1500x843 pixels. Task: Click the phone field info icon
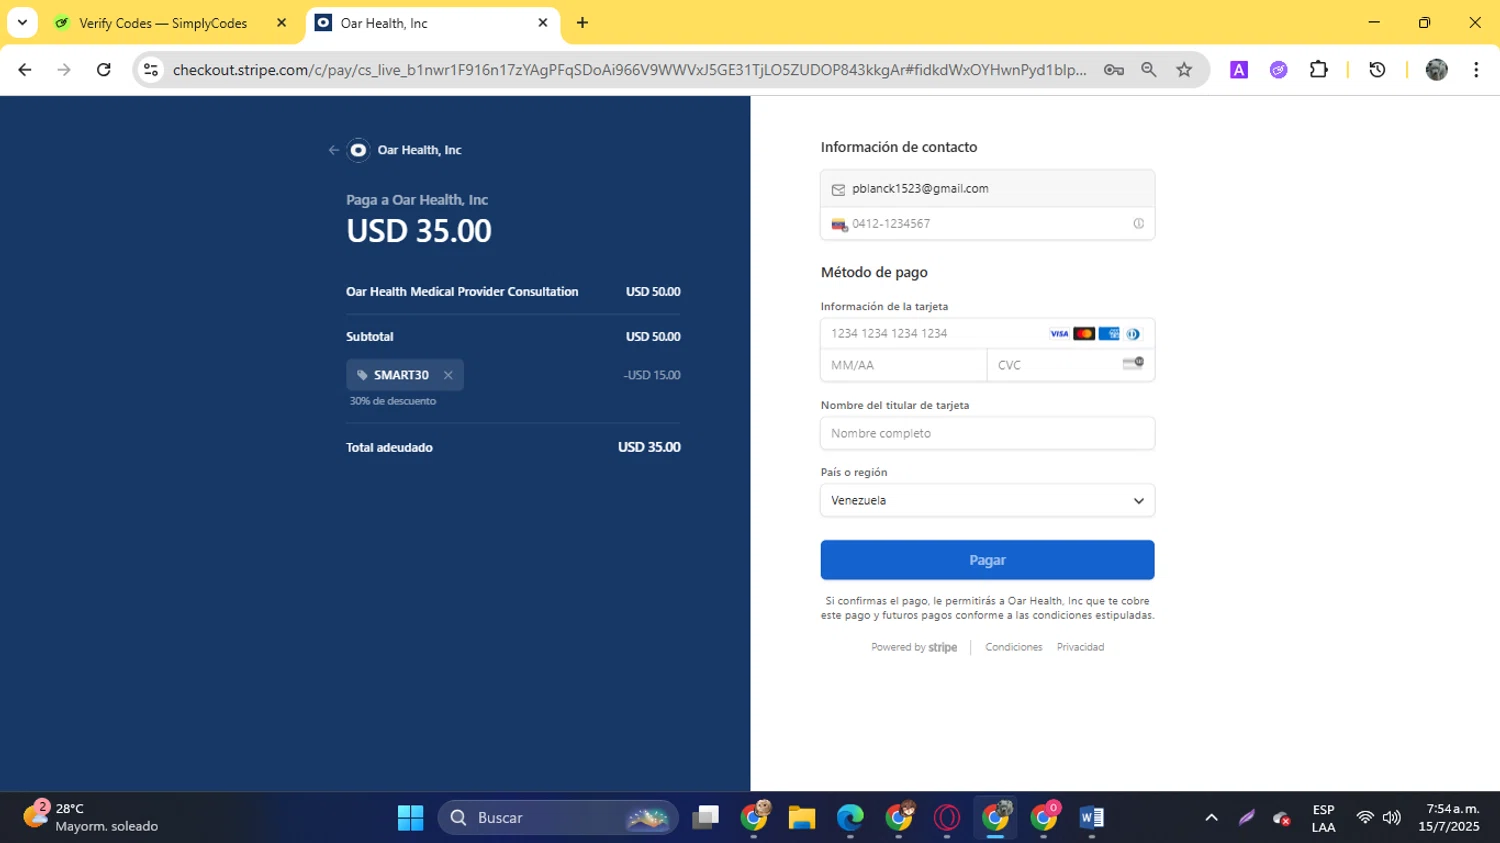click(1138, 224)
